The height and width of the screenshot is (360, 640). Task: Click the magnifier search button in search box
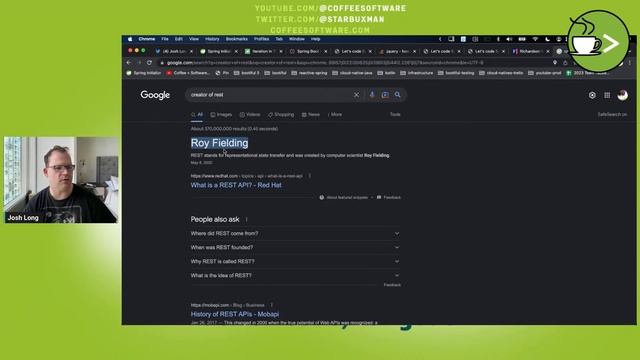[x=398, y=95]
